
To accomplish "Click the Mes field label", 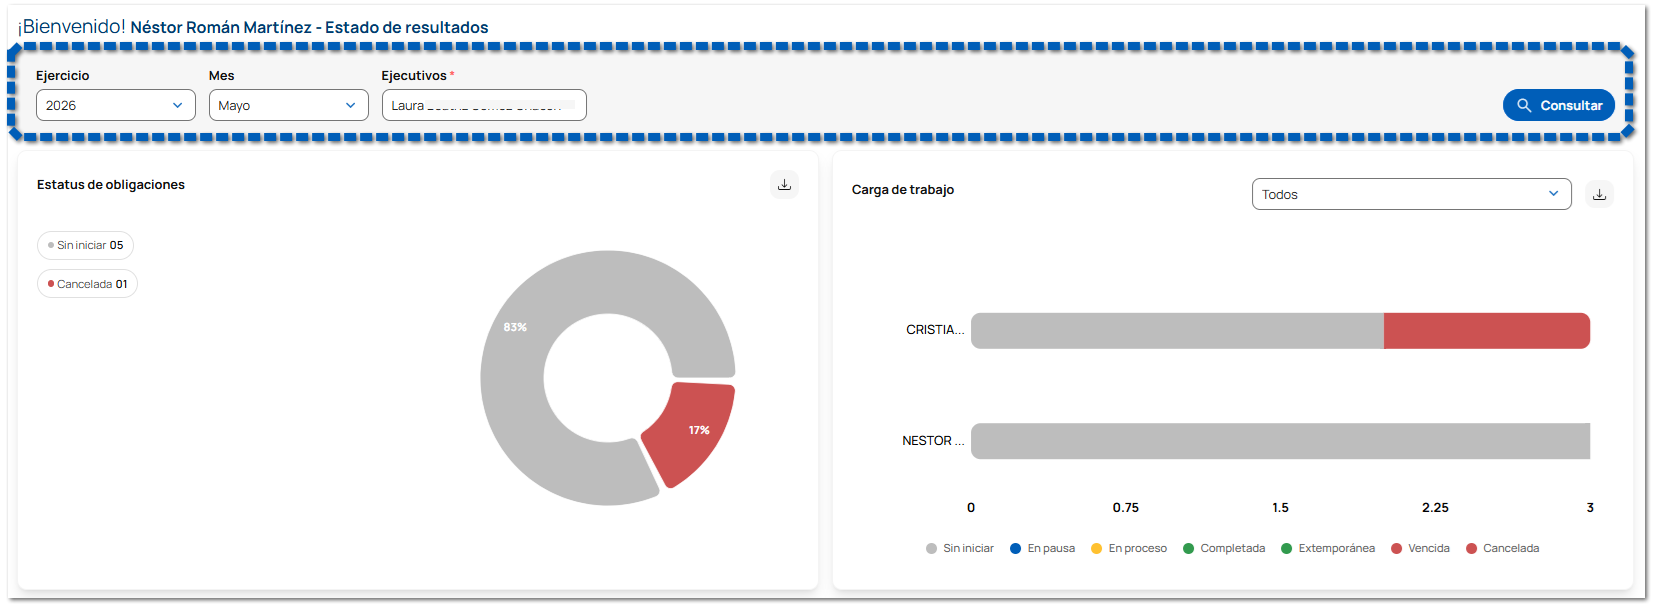I will (x=222, y=76).
